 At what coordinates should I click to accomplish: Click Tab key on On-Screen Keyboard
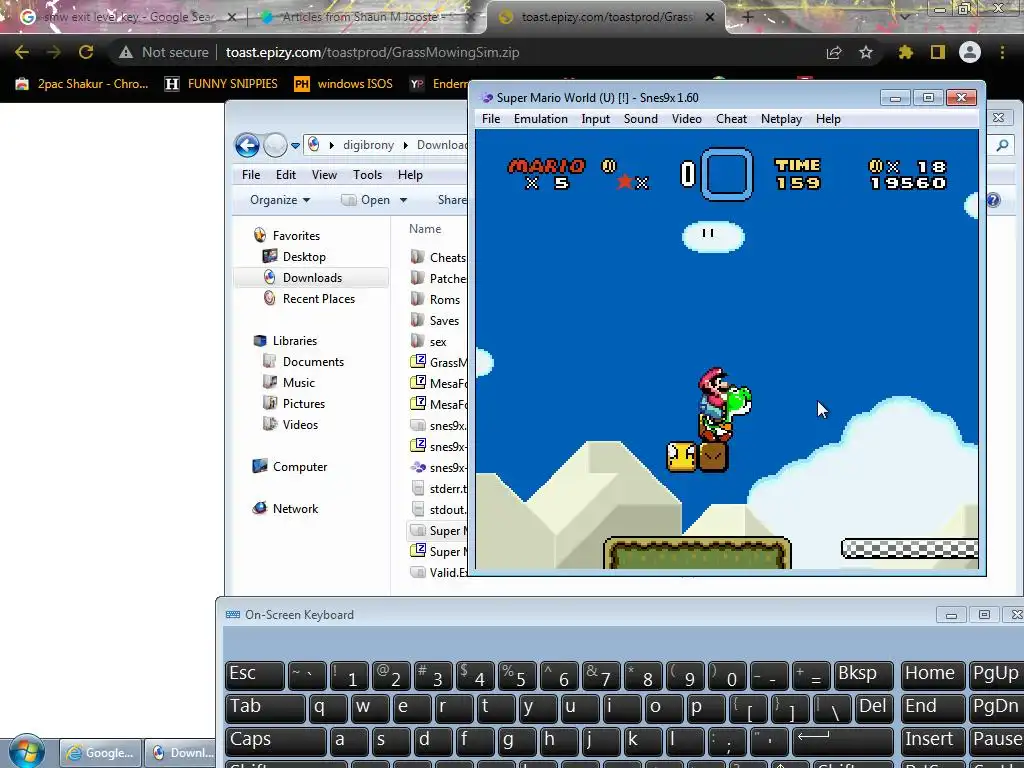coord(265,708)
